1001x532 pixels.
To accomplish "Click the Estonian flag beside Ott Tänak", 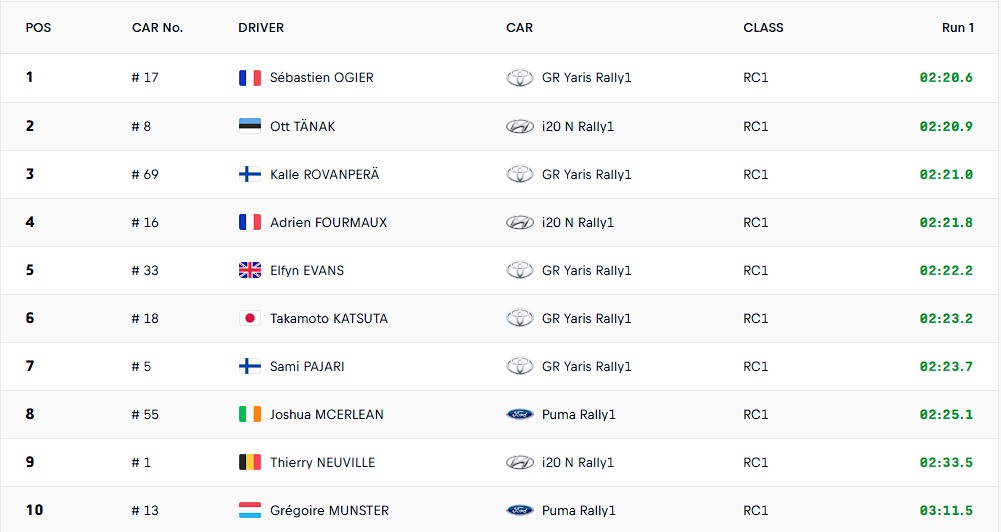I will coord(250,126).
